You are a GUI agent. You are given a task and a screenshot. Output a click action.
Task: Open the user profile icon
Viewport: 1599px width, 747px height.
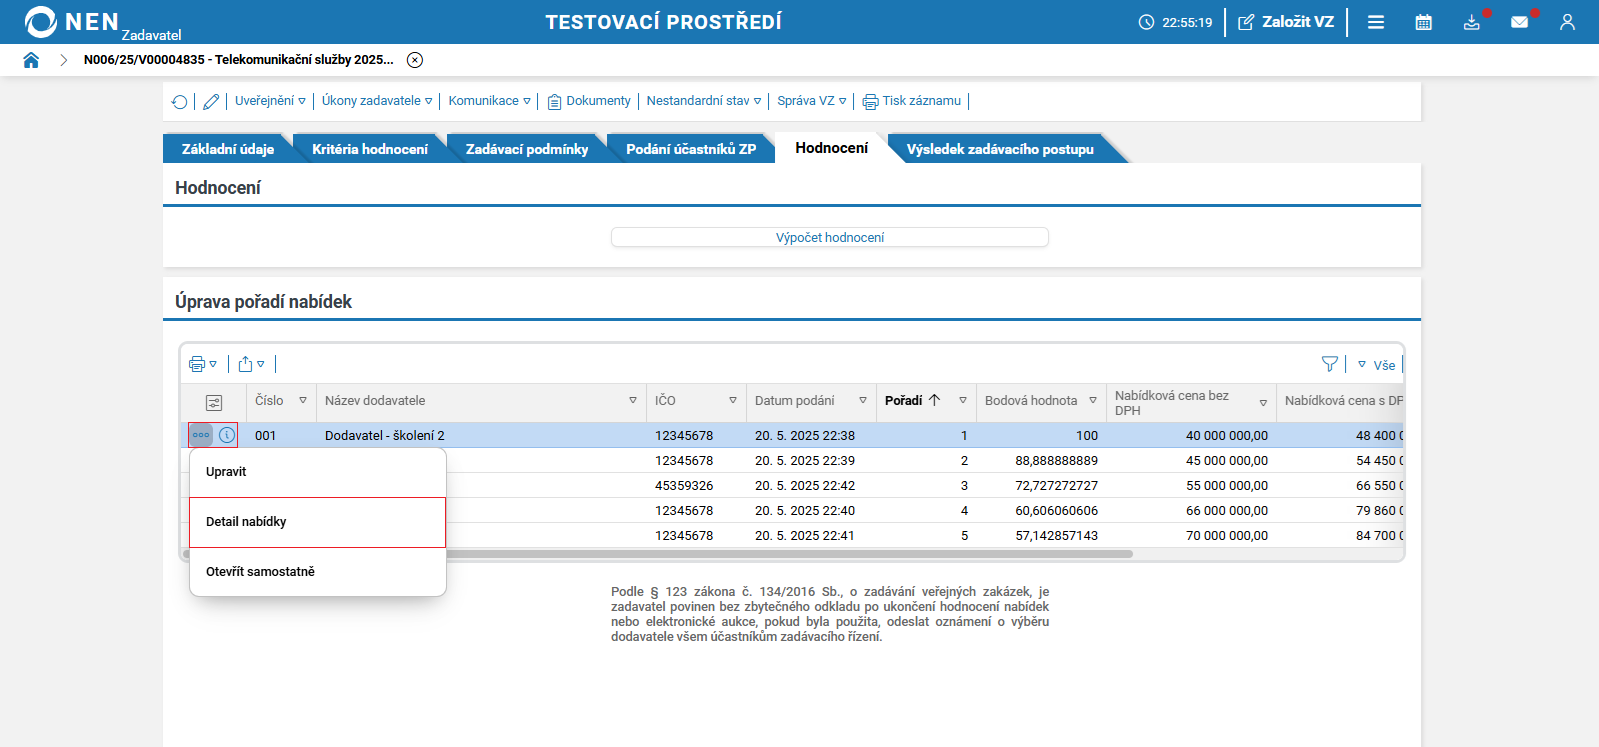(1567, 22)
